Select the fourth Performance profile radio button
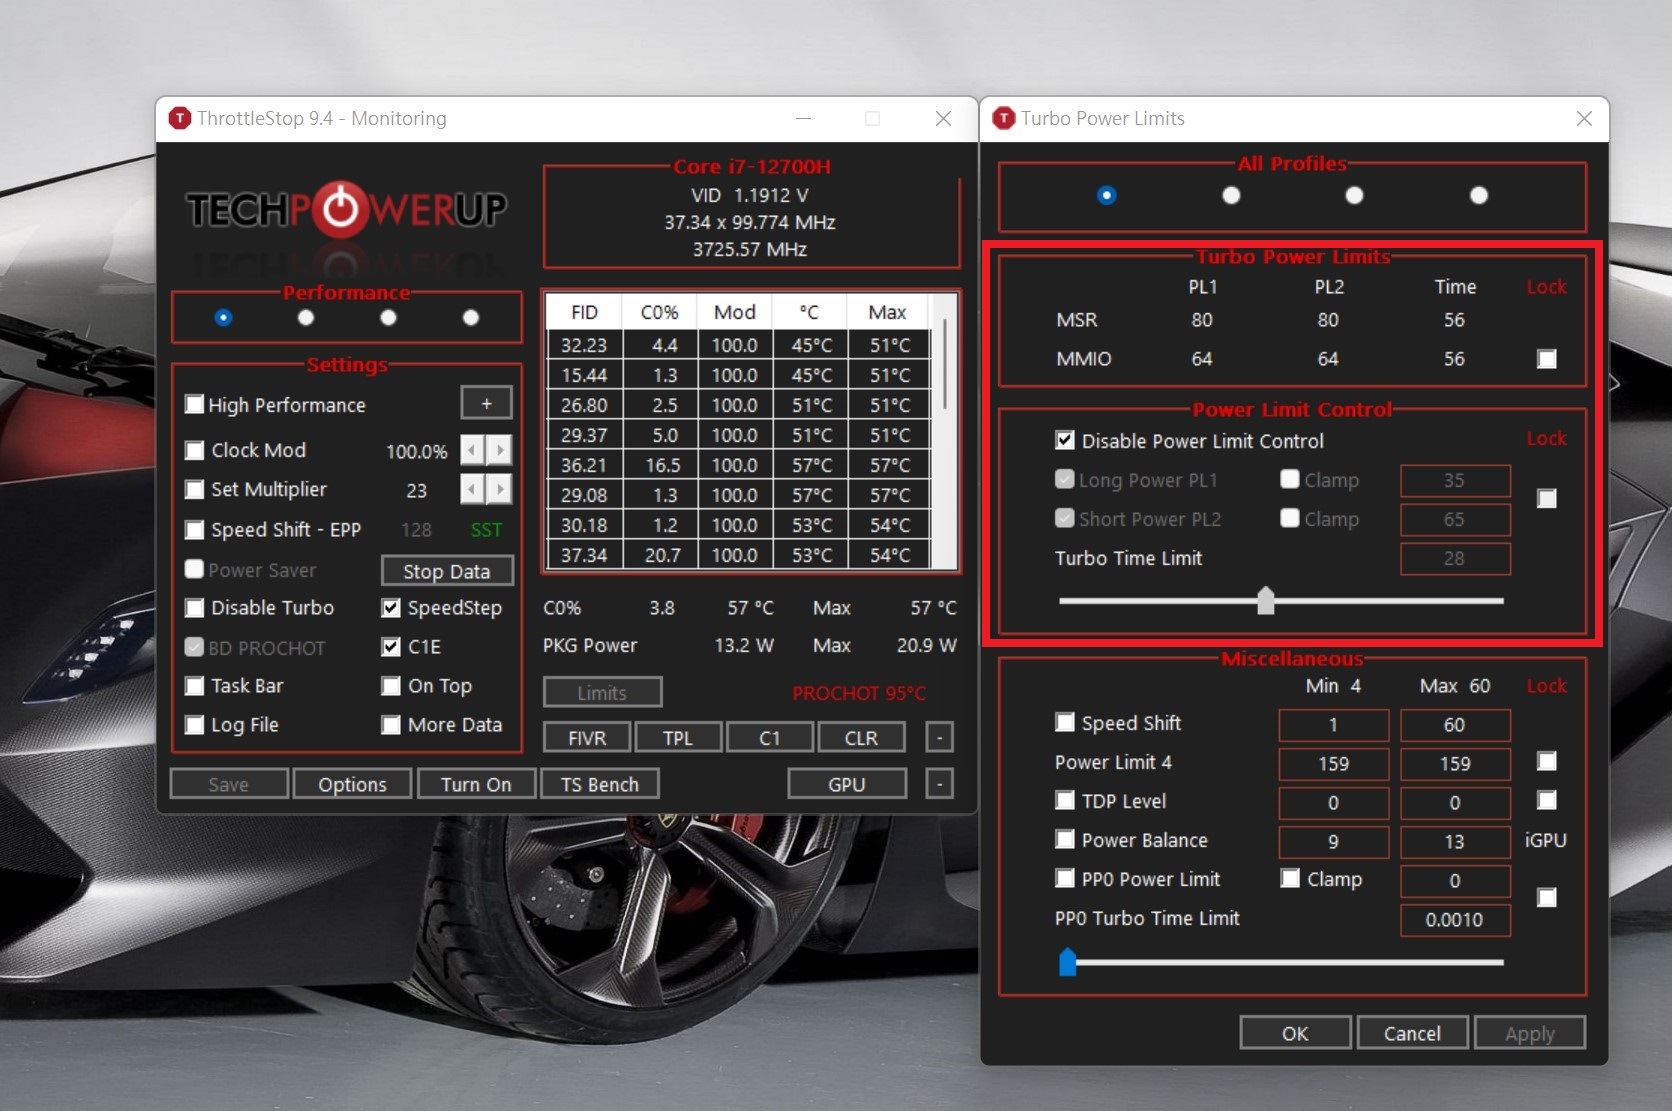This screenshot has height=1111, width=1672. click(471, 318)
